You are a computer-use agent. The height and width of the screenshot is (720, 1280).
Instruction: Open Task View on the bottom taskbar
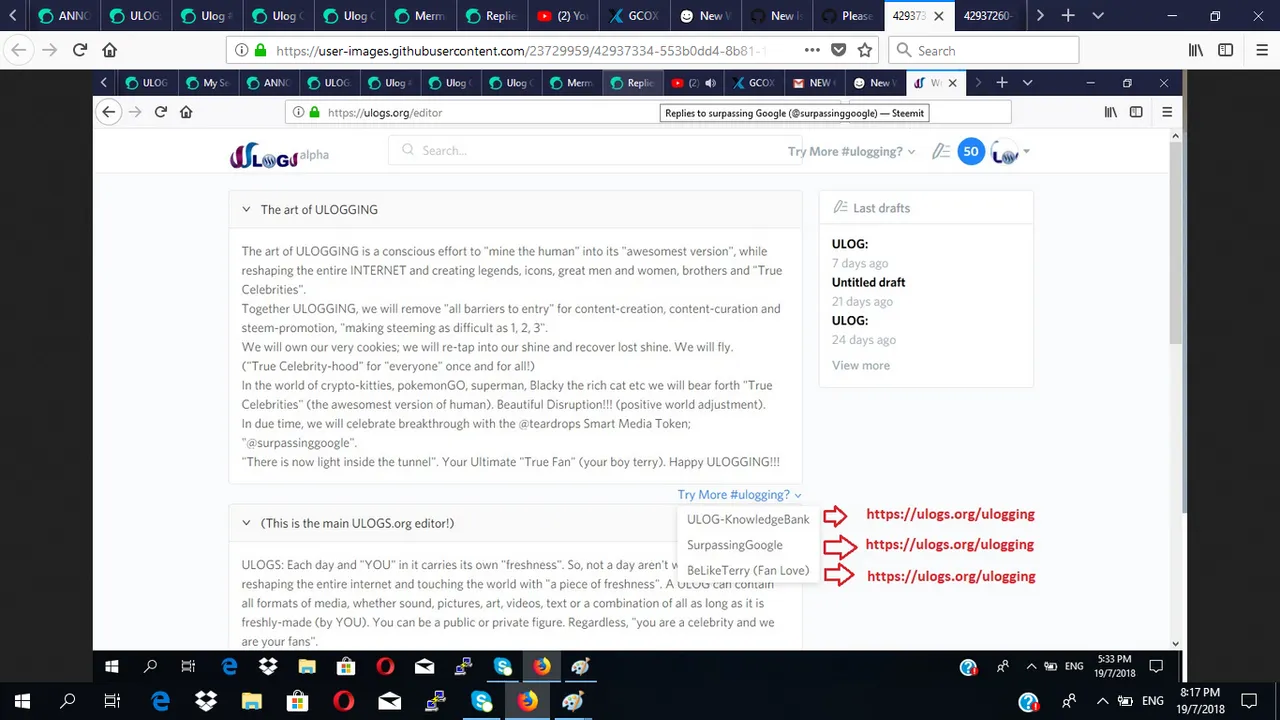pos(113,702)
